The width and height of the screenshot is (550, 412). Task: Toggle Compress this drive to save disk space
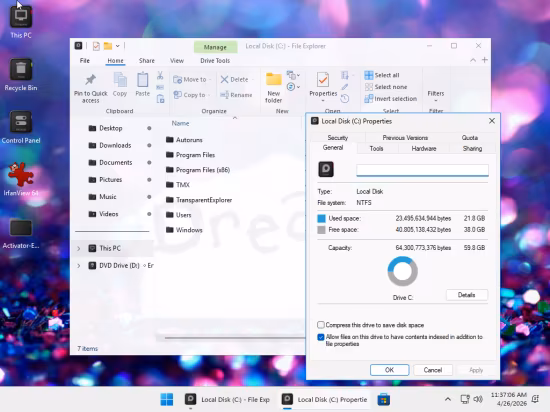(321, 325)
